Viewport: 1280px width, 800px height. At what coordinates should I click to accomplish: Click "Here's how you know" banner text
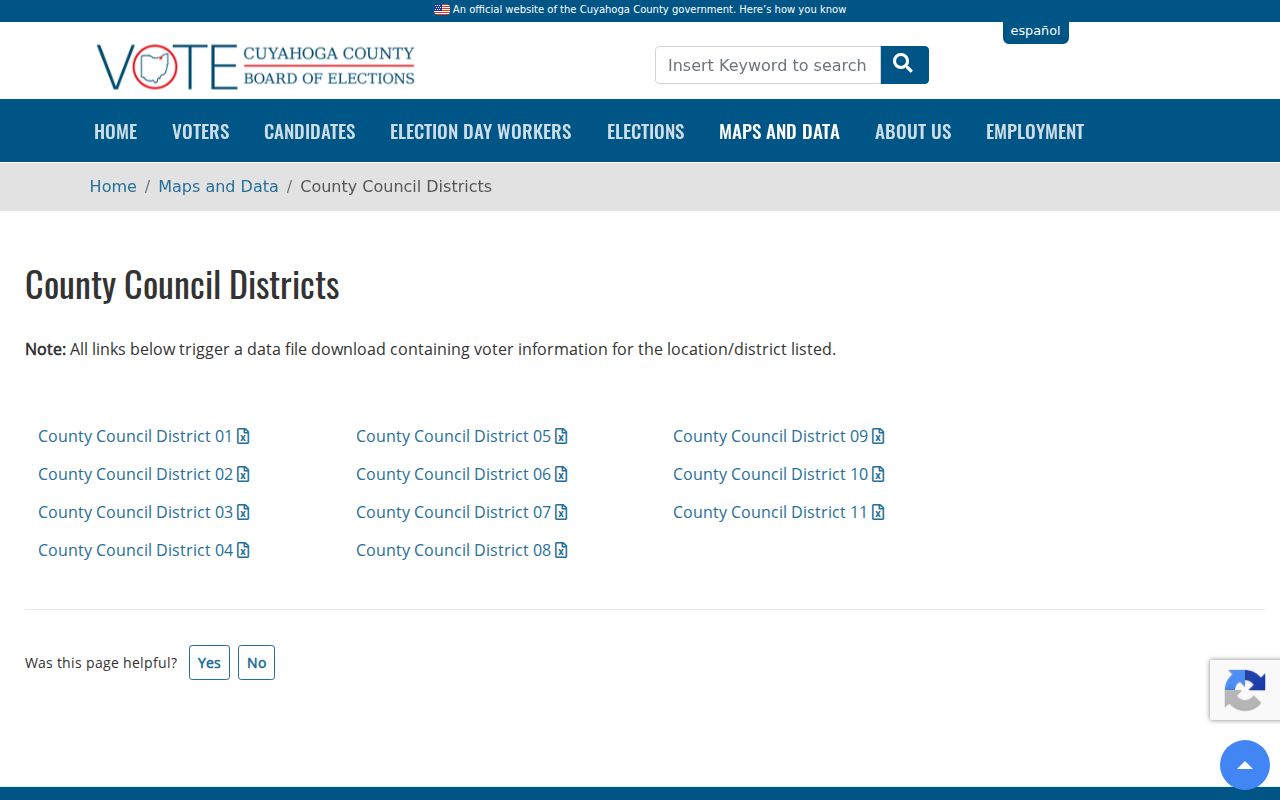(792, 9)
